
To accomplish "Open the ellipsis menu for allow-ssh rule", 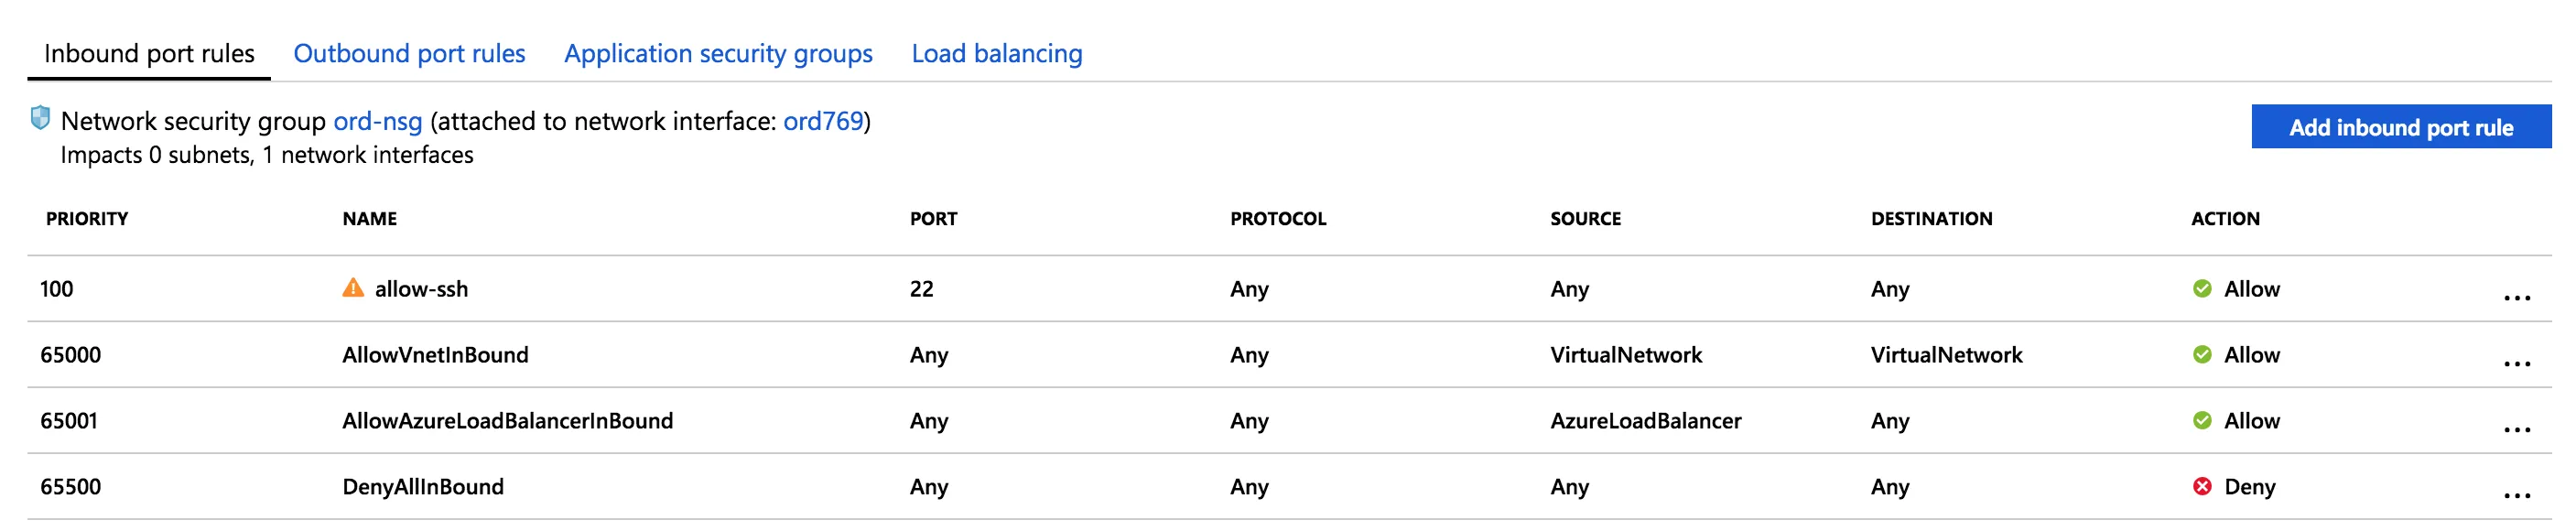I will [x=2516, y=297].
